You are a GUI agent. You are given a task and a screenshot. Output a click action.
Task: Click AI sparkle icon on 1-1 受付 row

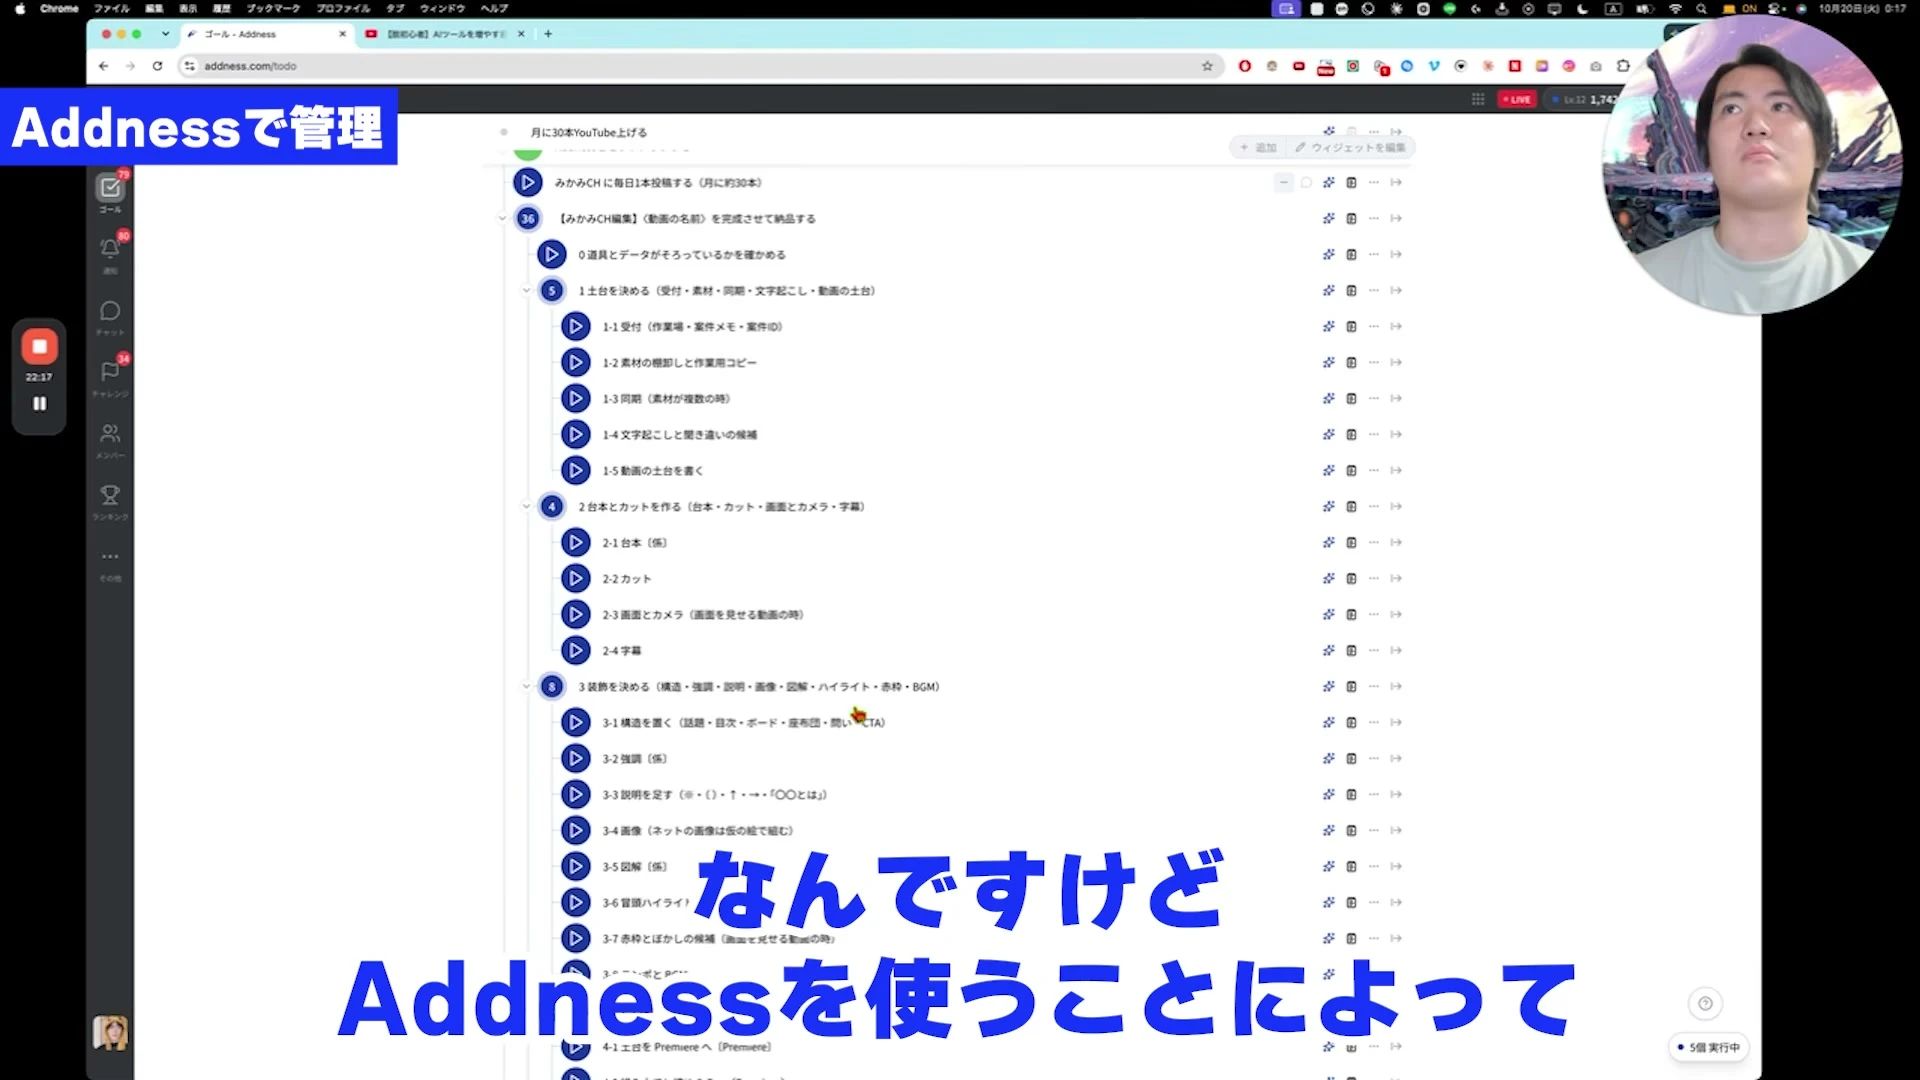[1329, 327]
